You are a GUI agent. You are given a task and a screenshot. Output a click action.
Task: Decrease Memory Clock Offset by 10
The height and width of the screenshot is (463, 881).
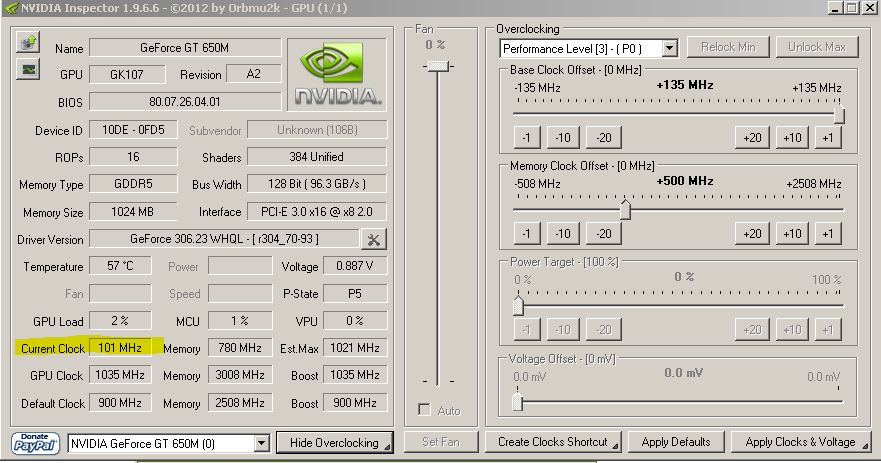click(x=563, y=234)
